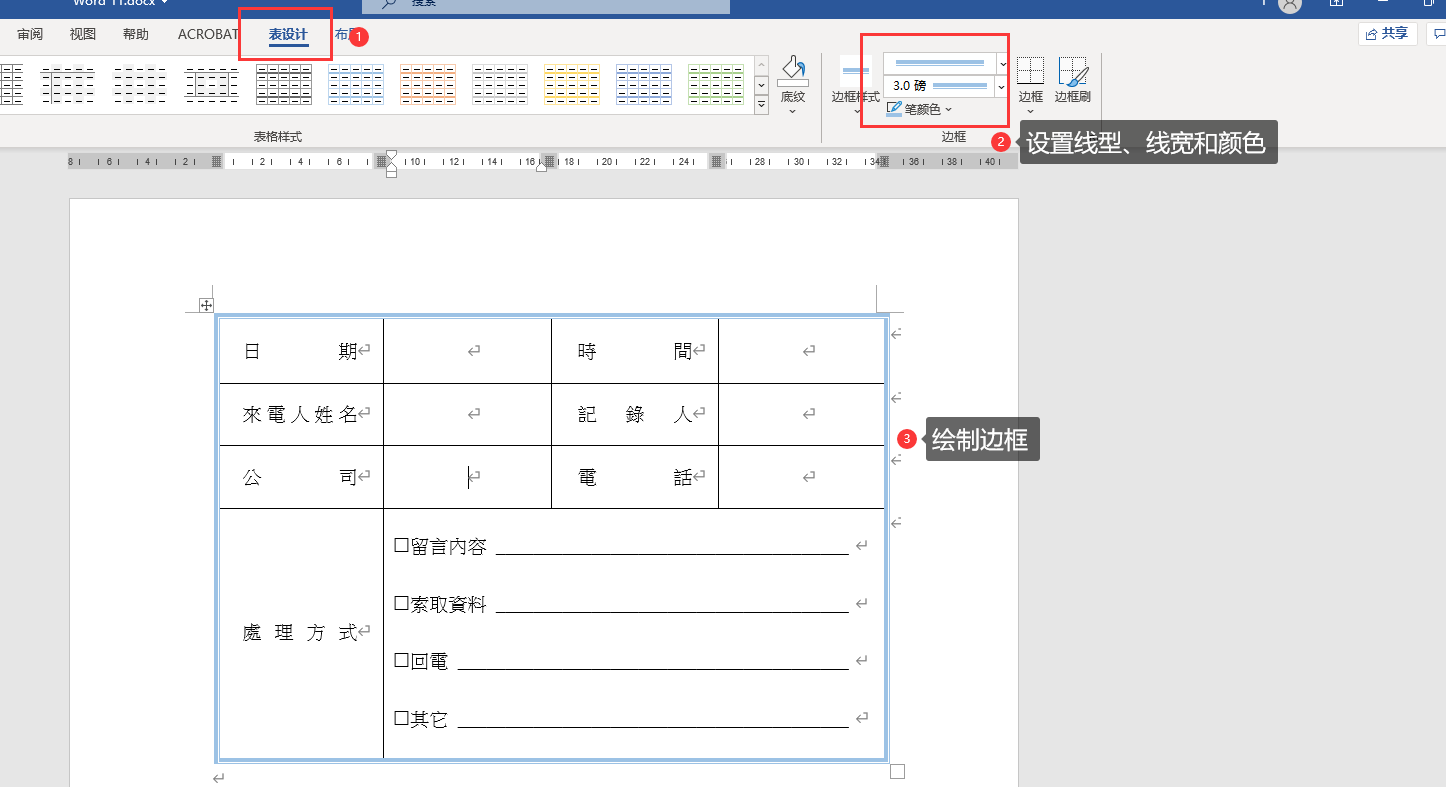This screenshot has height=787, width=1446.
Task: Open the comments speech bubble icon
Action: [x=1438, y=34]
